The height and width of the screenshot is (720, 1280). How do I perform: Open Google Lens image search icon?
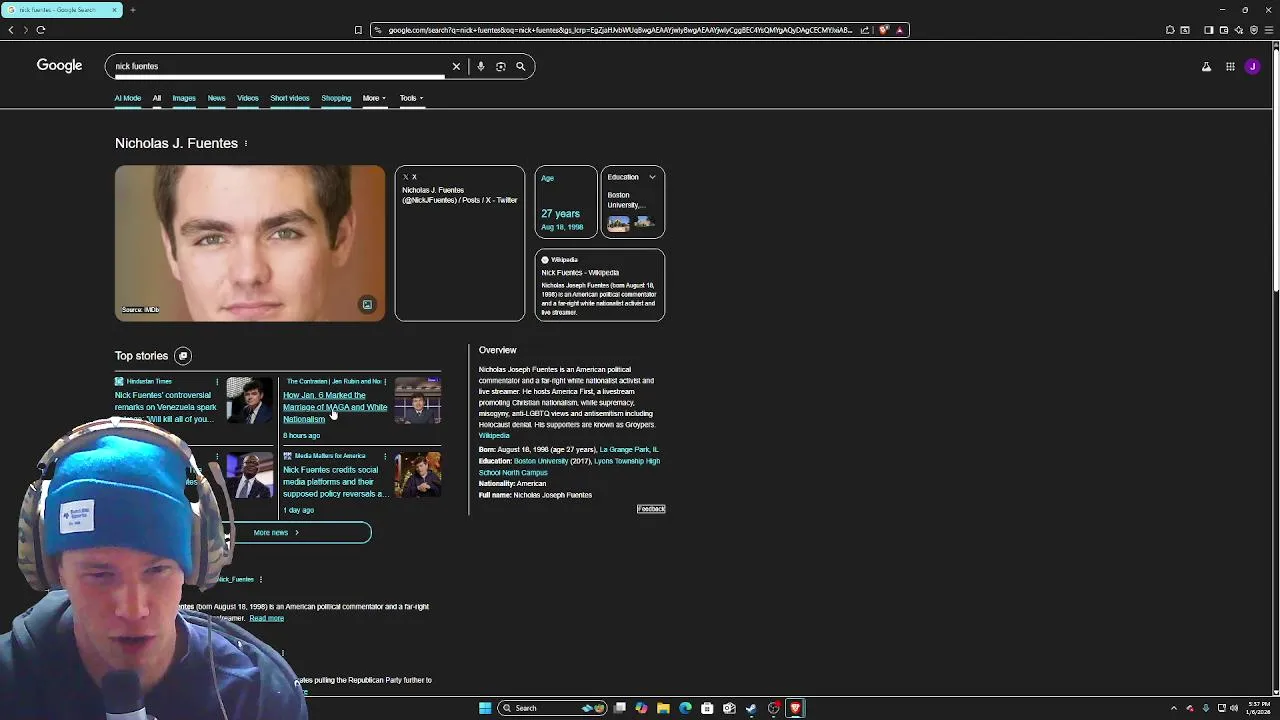(500, 66)
